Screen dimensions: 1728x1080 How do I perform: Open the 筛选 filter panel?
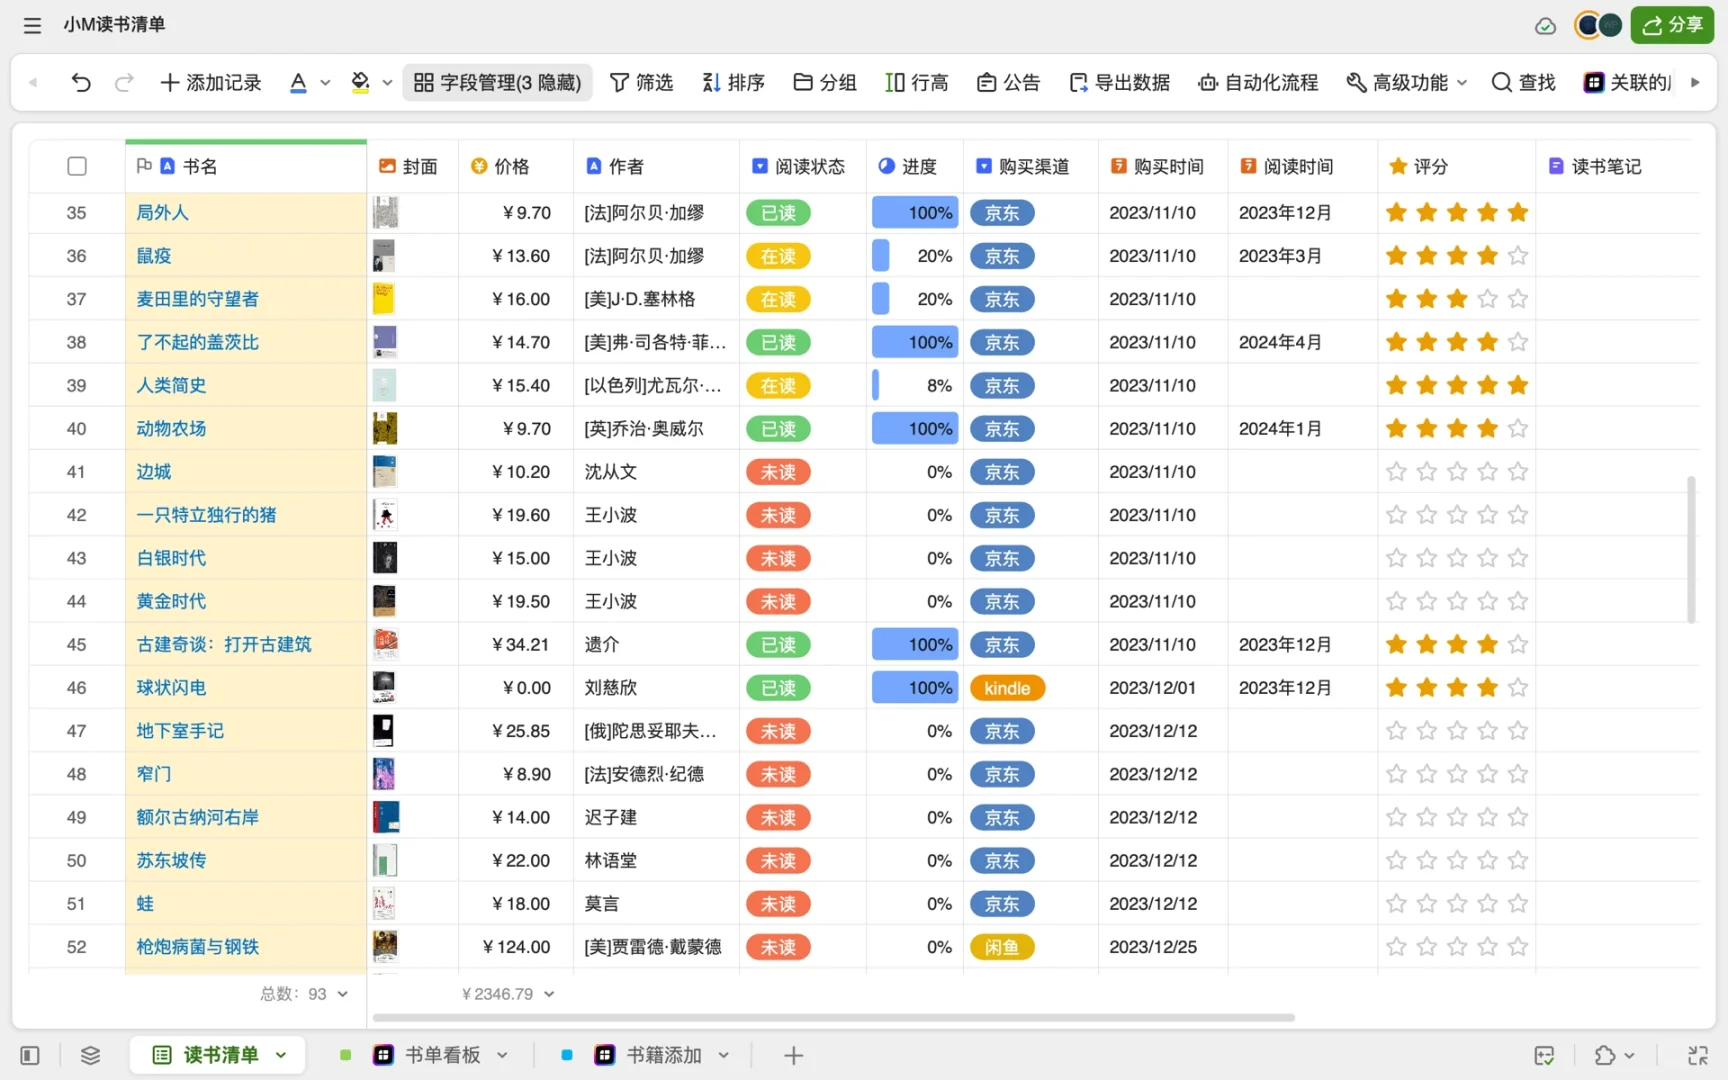[x=642, y=82]
